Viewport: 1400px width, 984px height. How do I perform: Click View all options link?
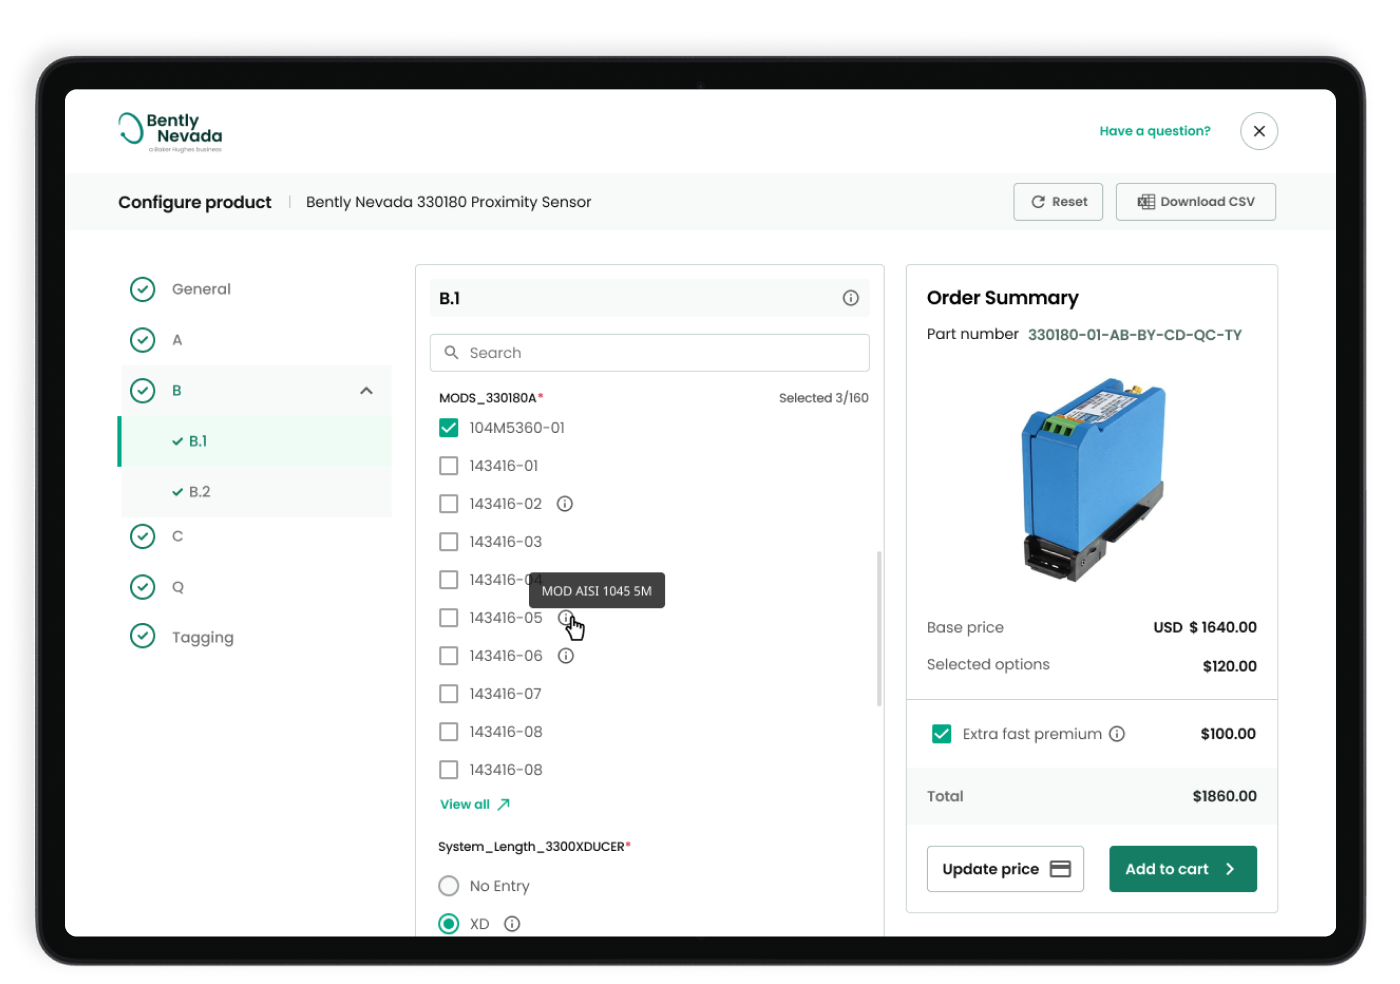coord(475,804)
